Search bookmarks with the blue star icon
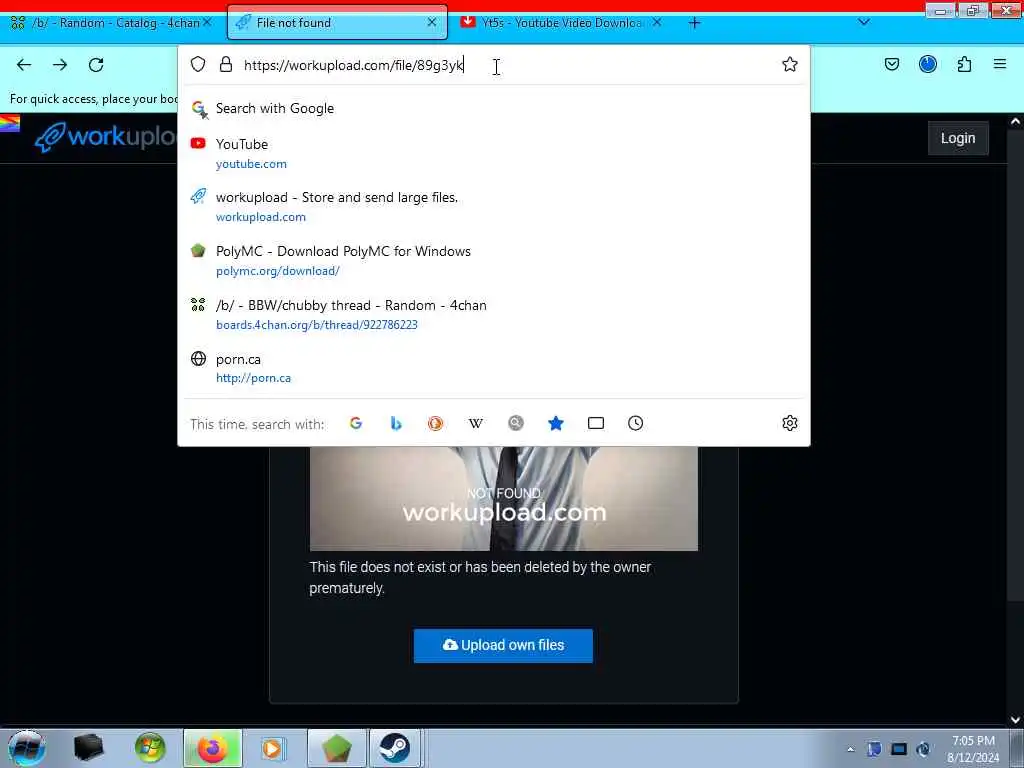Viewport: 1024px width, 768px height. (x=556, y=423)
